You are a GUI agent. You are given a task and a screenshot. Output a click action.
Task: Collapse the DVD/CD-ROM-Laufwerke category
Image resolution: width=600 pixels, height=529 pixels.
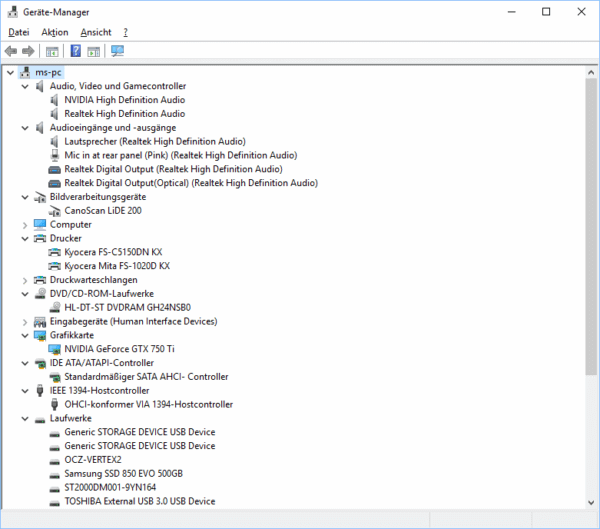25,294
